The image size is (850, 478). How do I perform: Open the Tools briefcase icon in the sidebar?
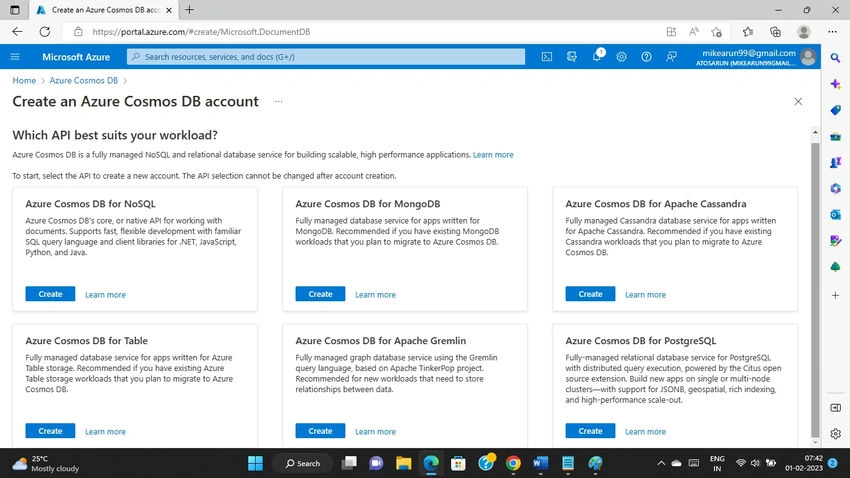coord(835,137)
